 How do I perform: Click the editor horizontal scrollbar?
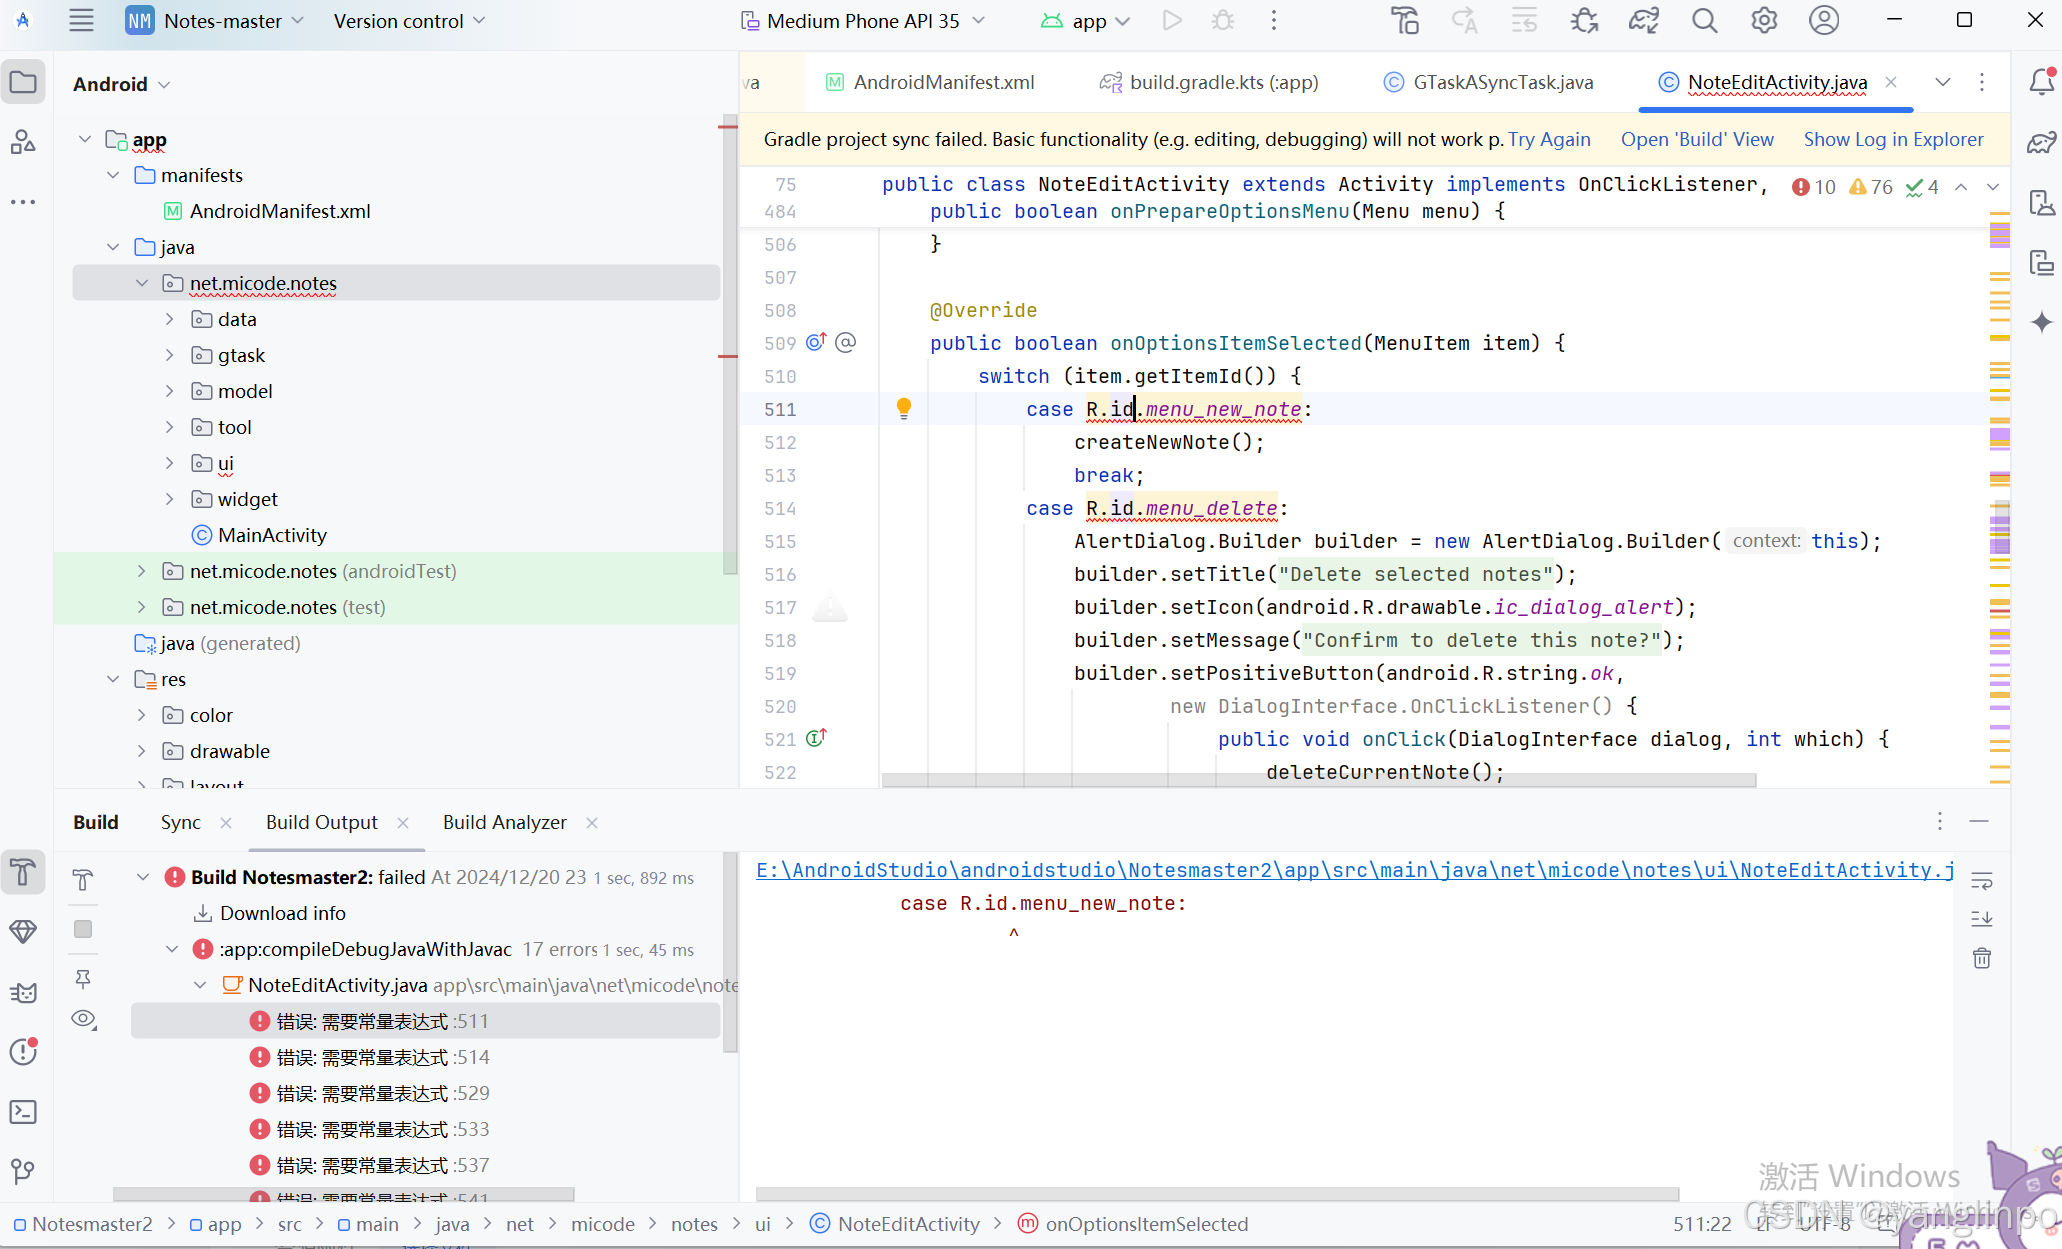1318,780
